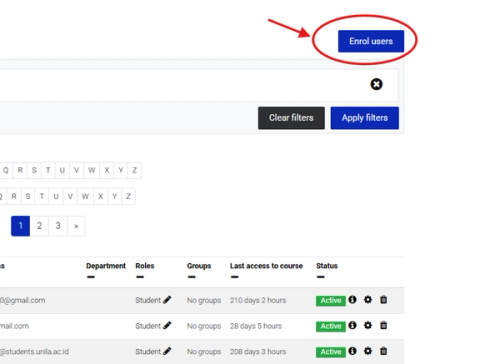Image resolution: width=500 pixels, height=364 pixels.
Task: Go to page 3 of participants
Action: 58,226
